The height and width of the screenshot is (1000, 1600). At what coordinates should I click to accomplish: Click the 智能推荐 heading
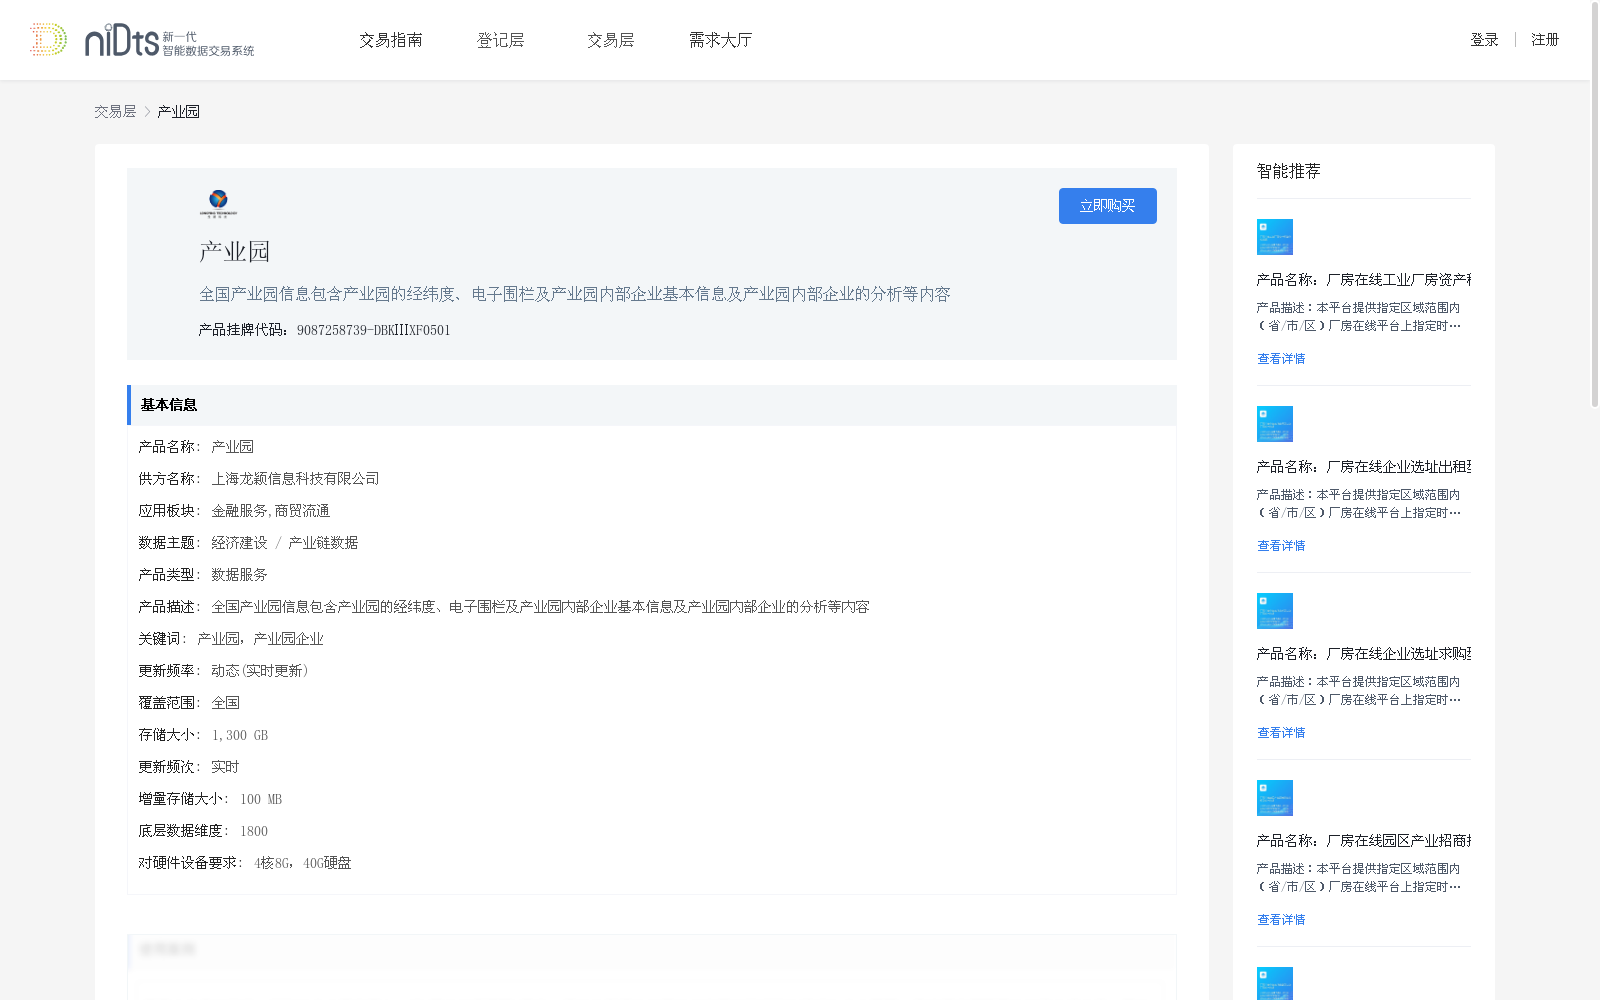click(1288, 171)
